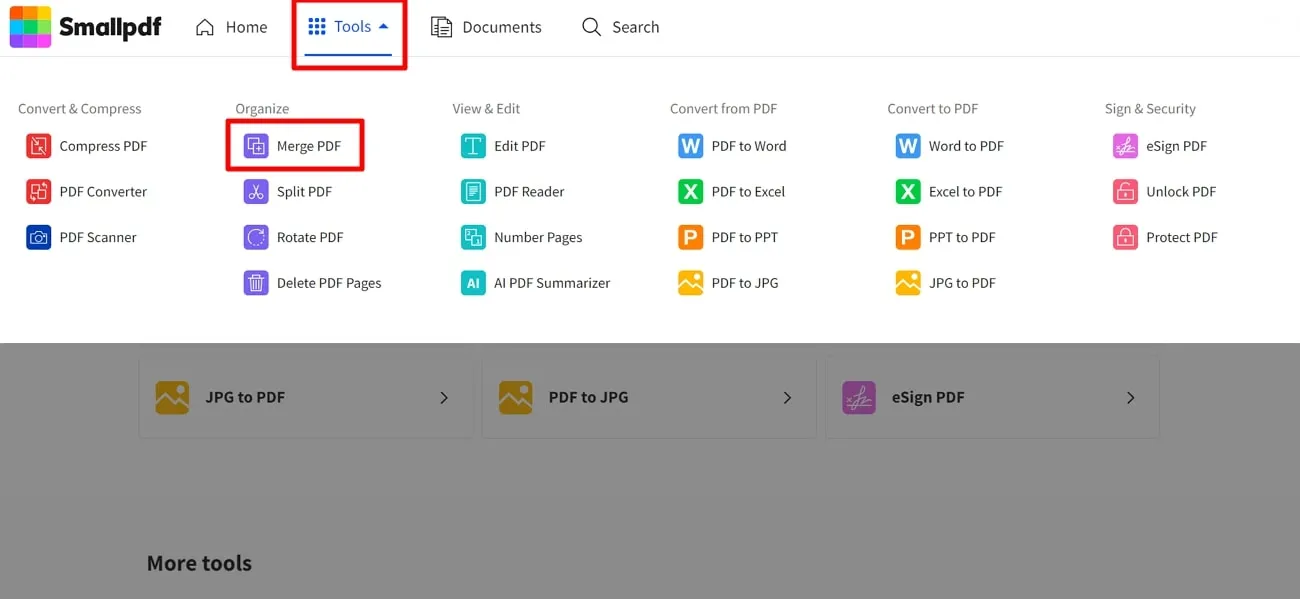
Task: Click the Documents page icon
Action: 441,27
